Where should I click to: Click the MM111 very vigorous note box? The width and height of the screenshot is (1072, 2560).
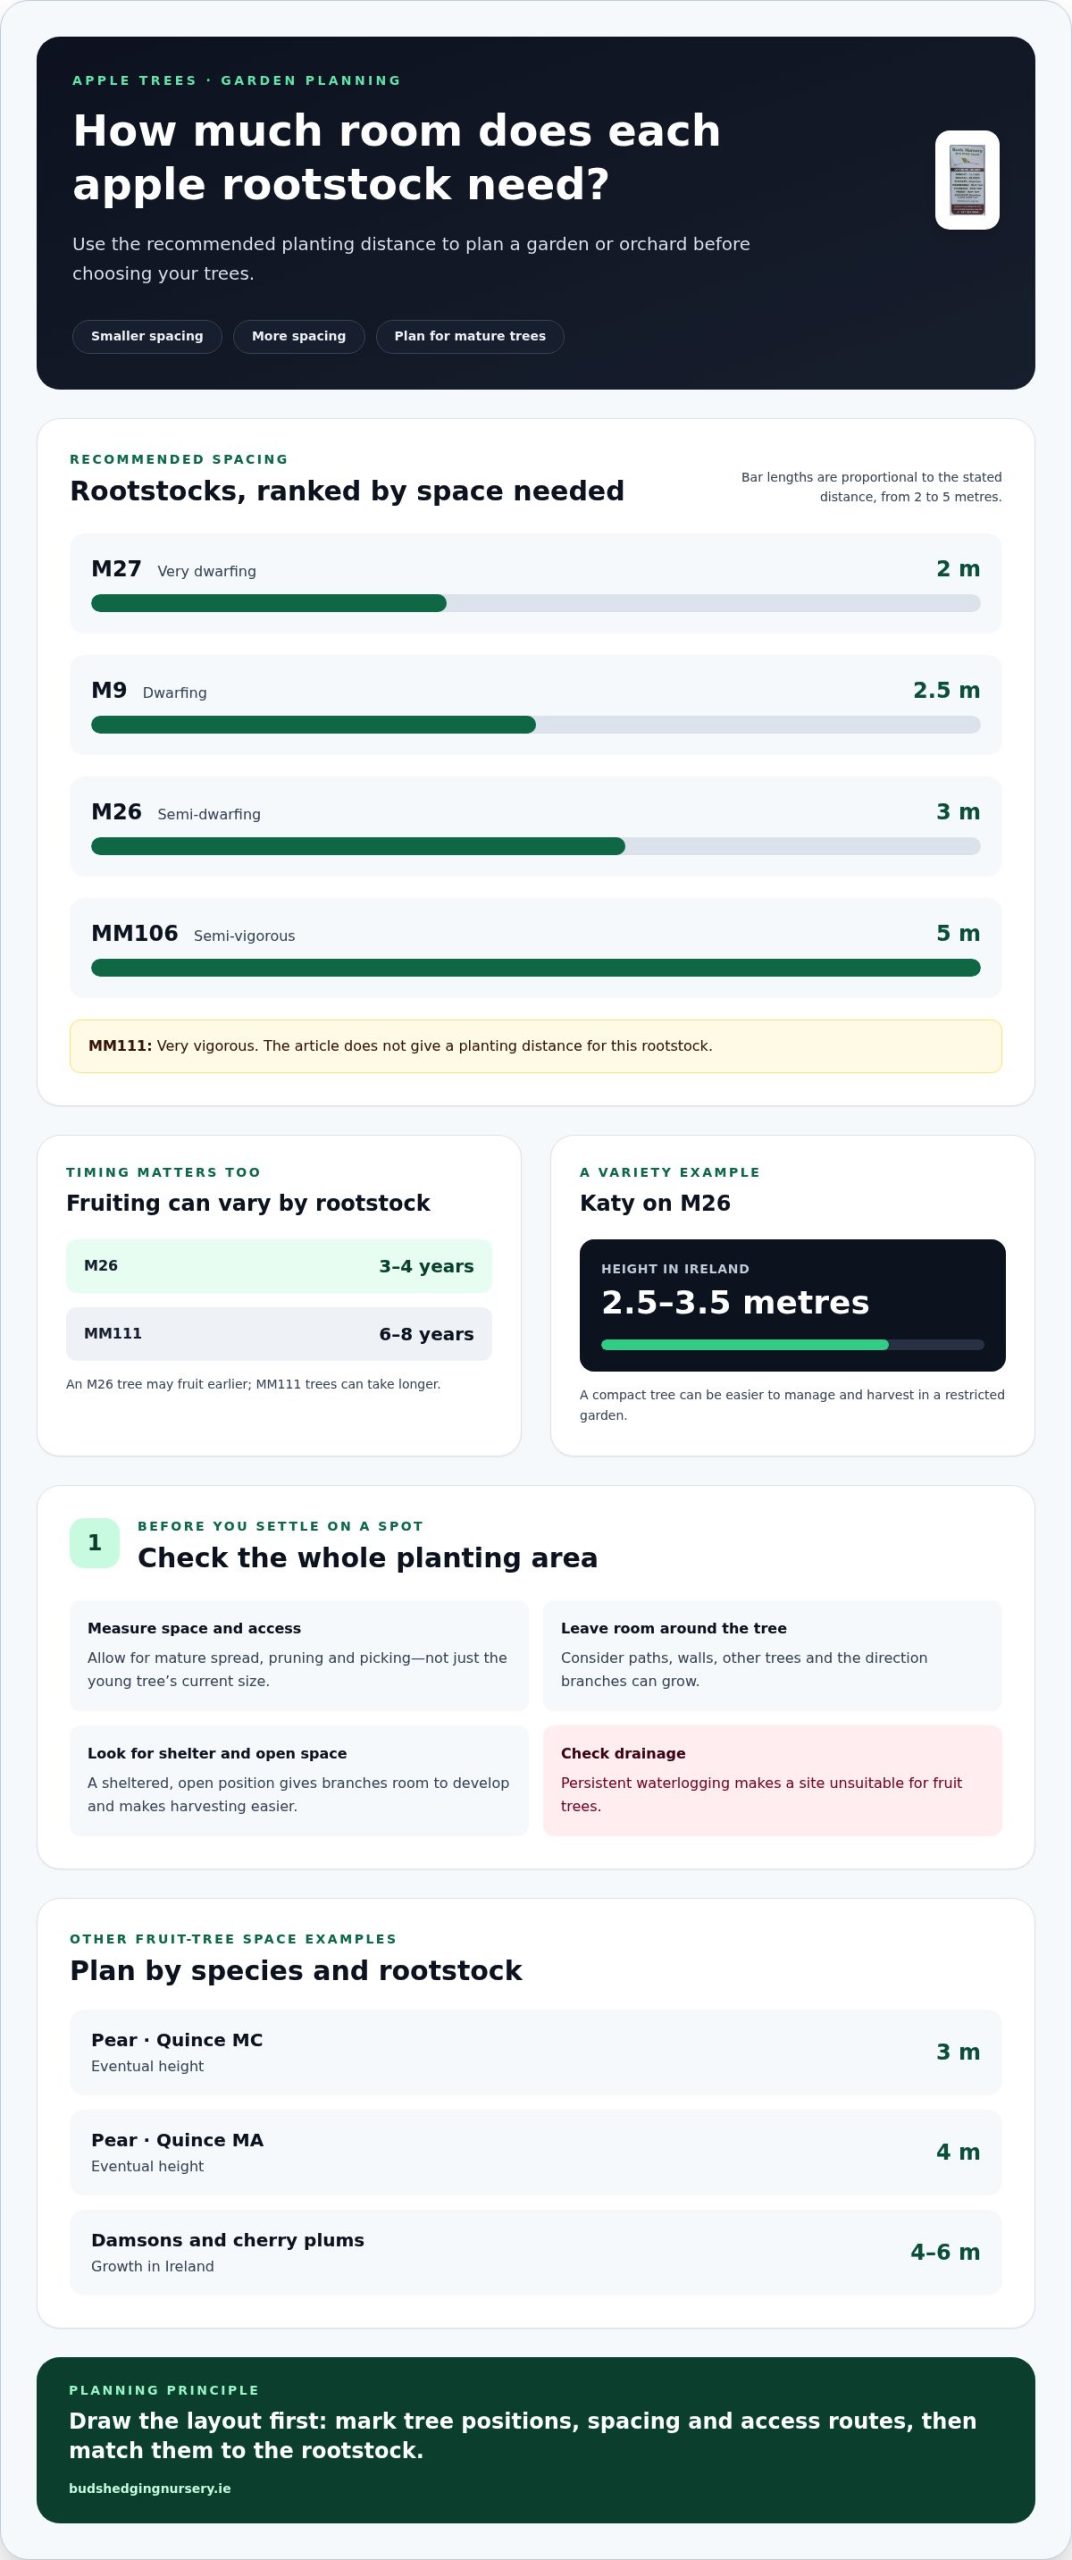pyautogui.click(x=536, y=1046)
